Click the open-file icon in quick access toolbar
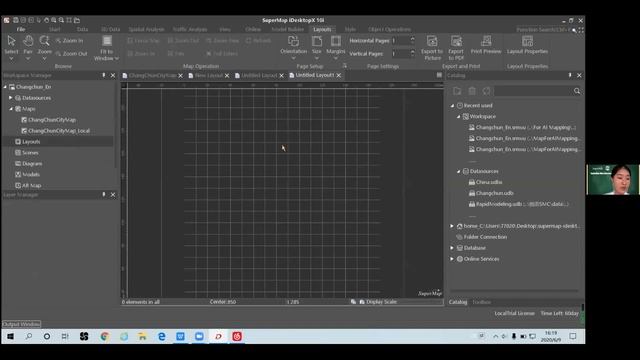 (77, 20)
